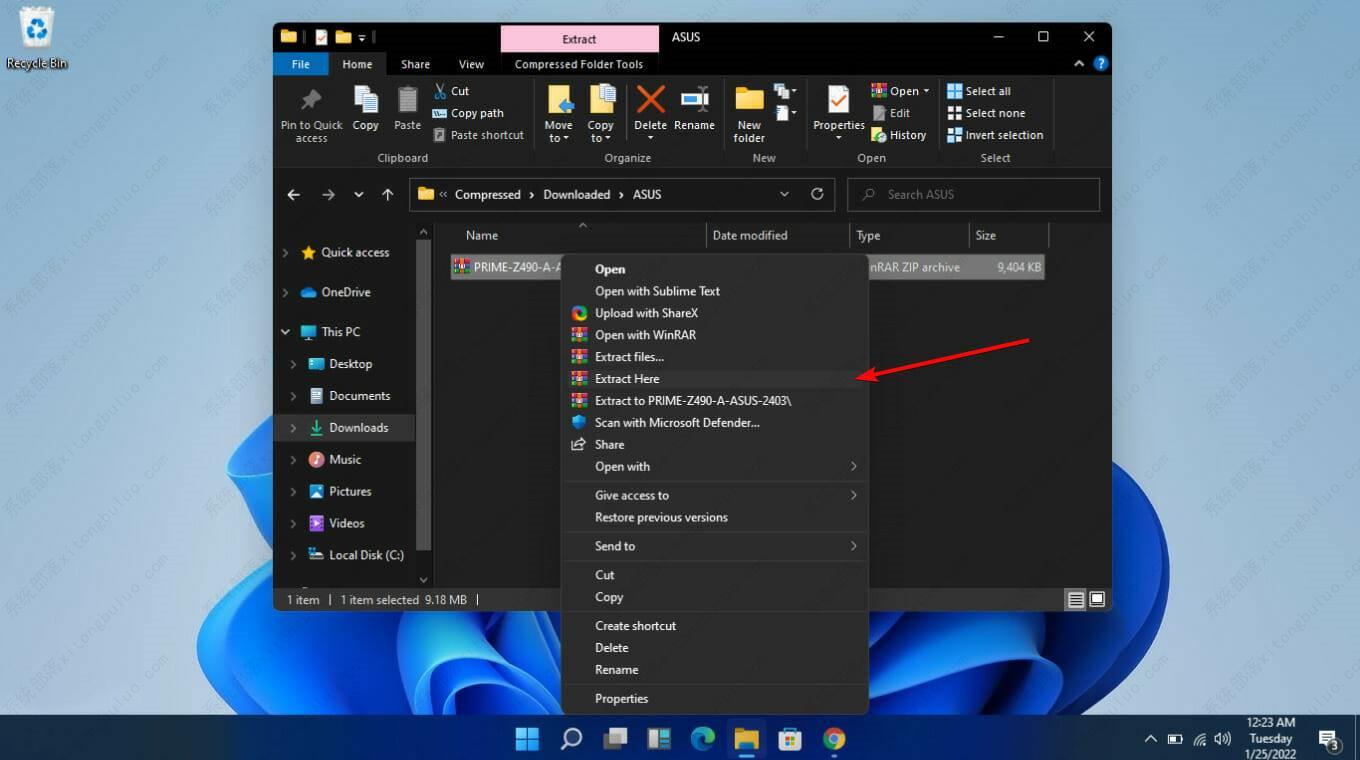Viewport: 1360px width, 760px height.
Task: Click the Pin to Quick access icon
Action: (x=311, y=101)
